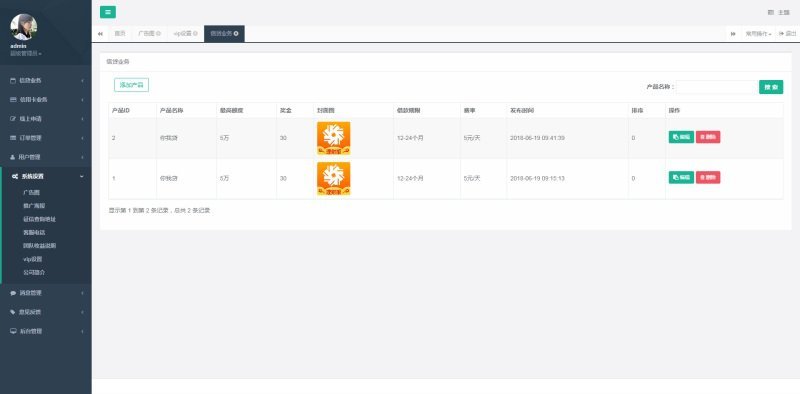Click the 产品名称 search input field

point(717,87)
